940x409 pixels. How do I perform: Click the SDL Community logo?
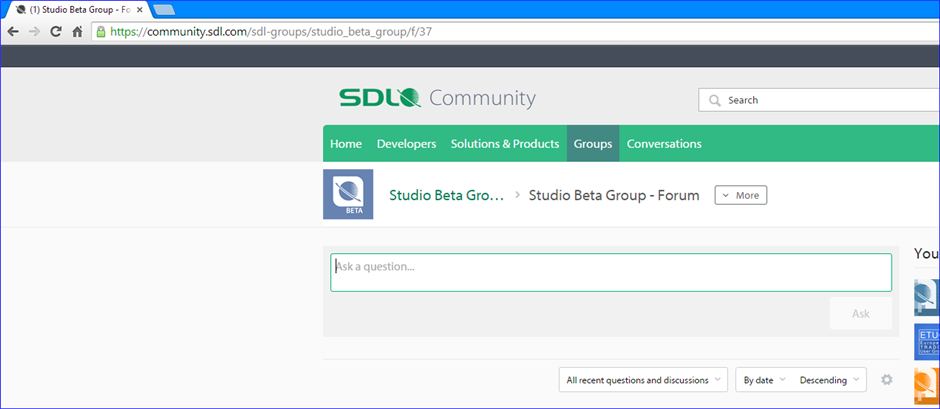[x=437, y=98]
